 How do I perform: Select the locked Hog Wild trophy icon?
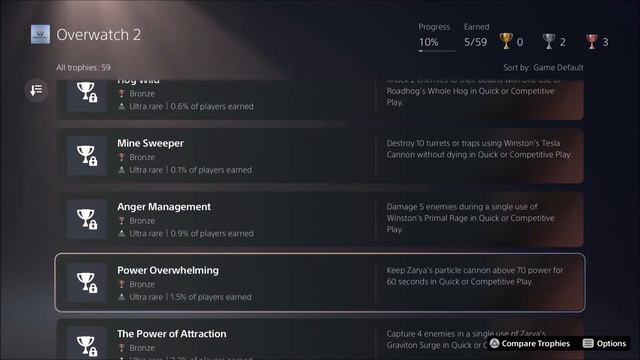[x=87, y=96]
